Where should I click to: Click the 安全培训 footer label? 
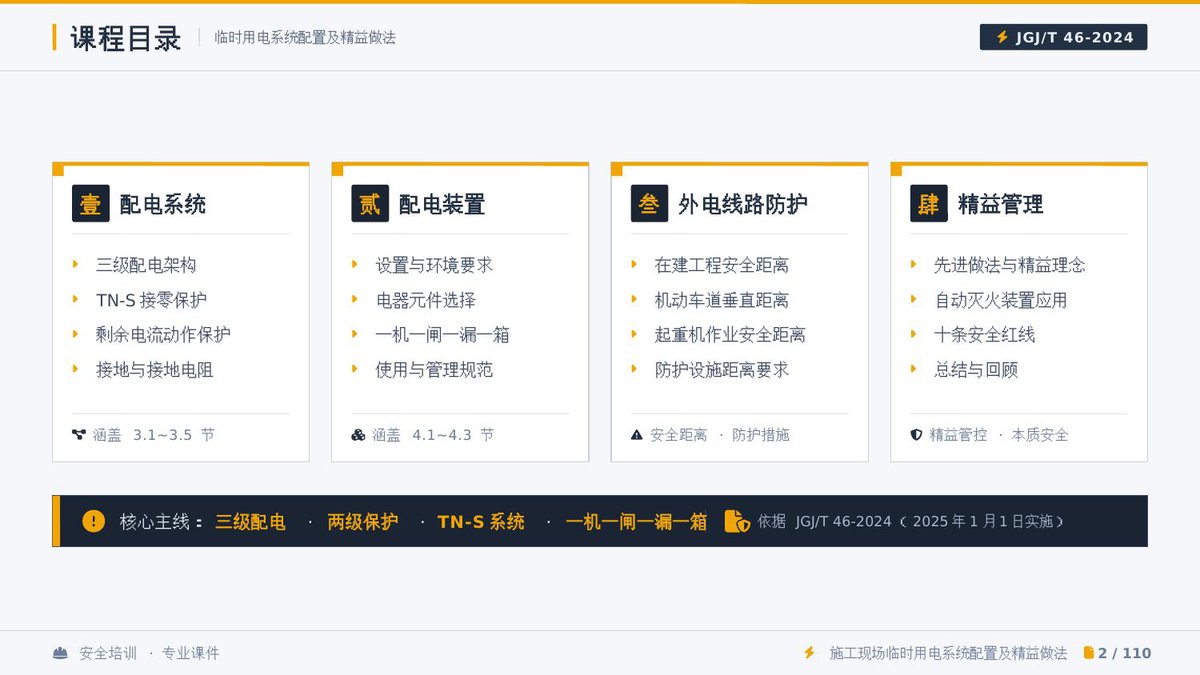pyautogui.click(x=108, y=653)
